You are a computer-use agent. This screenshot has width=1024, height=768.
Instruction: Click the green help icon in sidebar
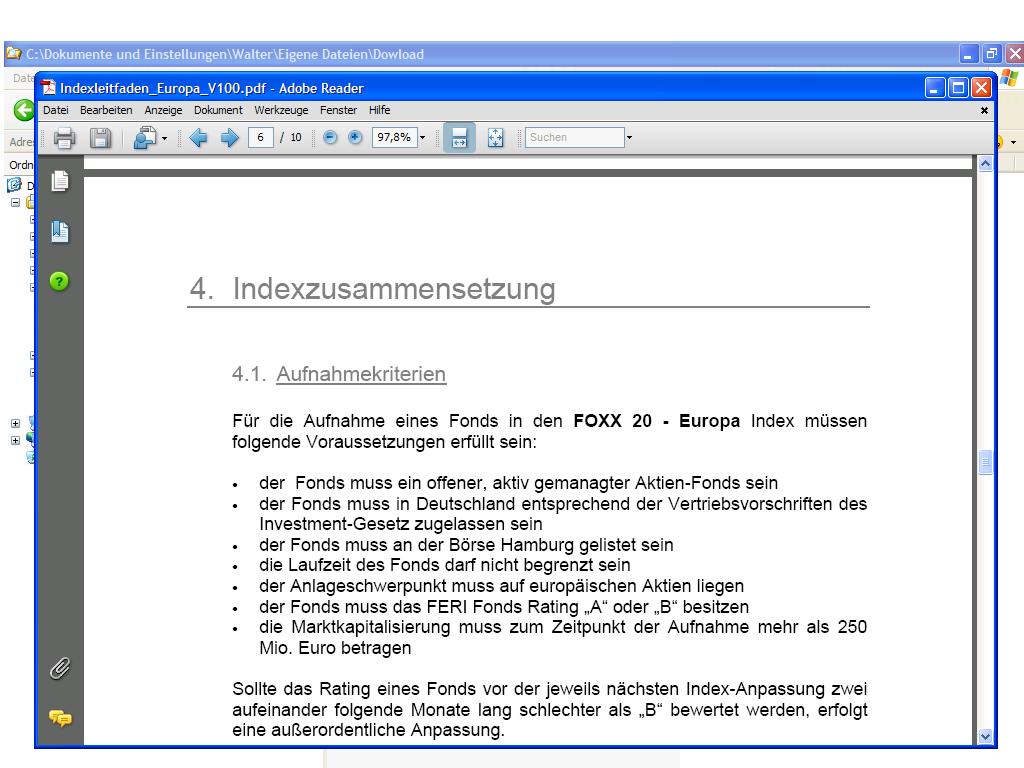(59, 281)
